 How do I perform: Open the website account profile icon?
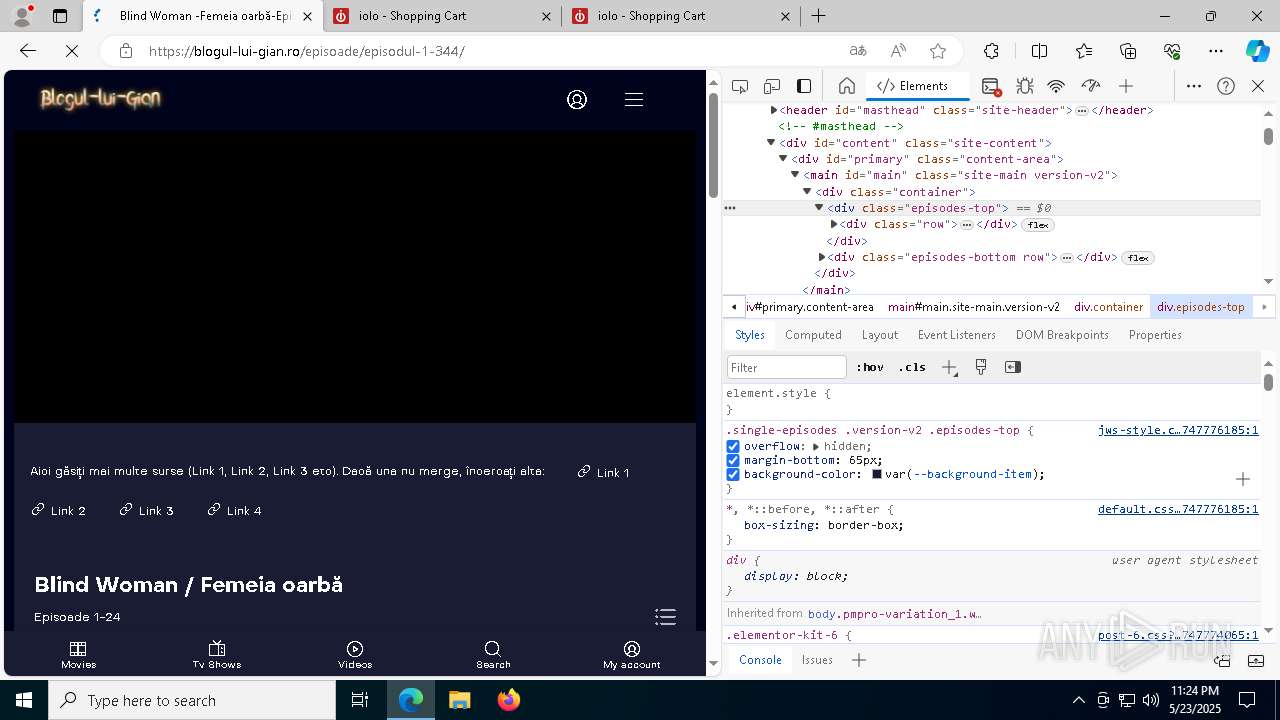(x=577, y=99)
